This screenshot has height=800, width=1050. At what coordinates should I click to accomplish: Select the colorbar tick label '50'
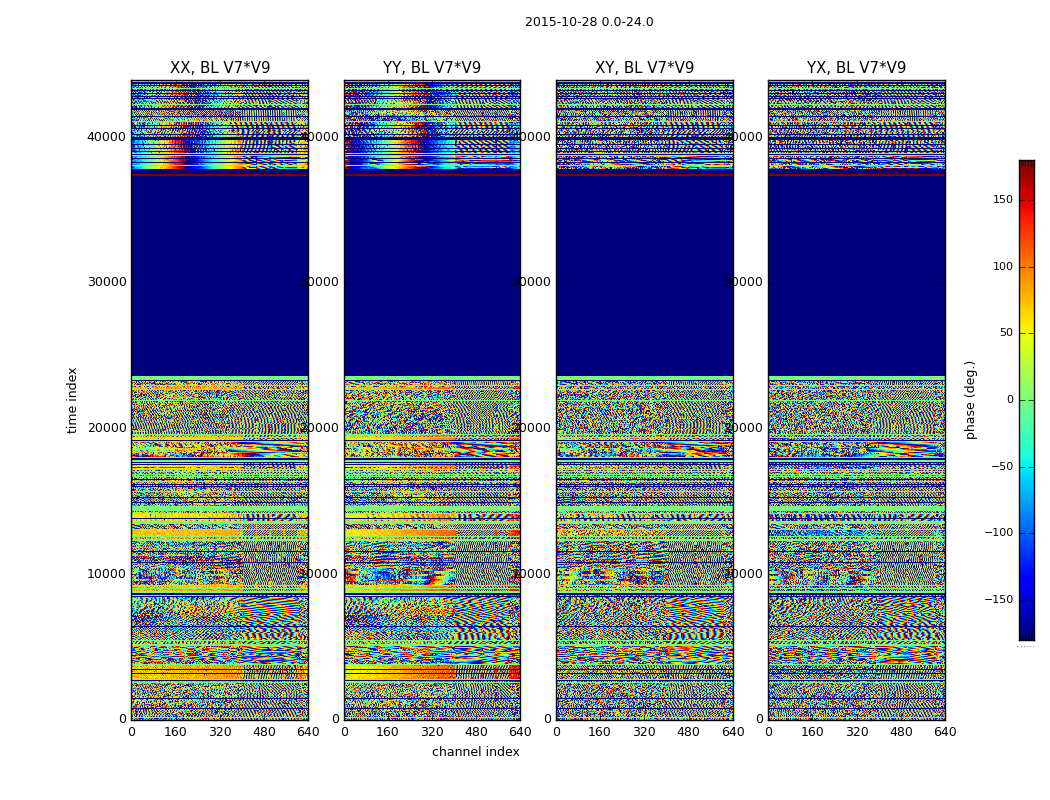tap(1006, 333)
